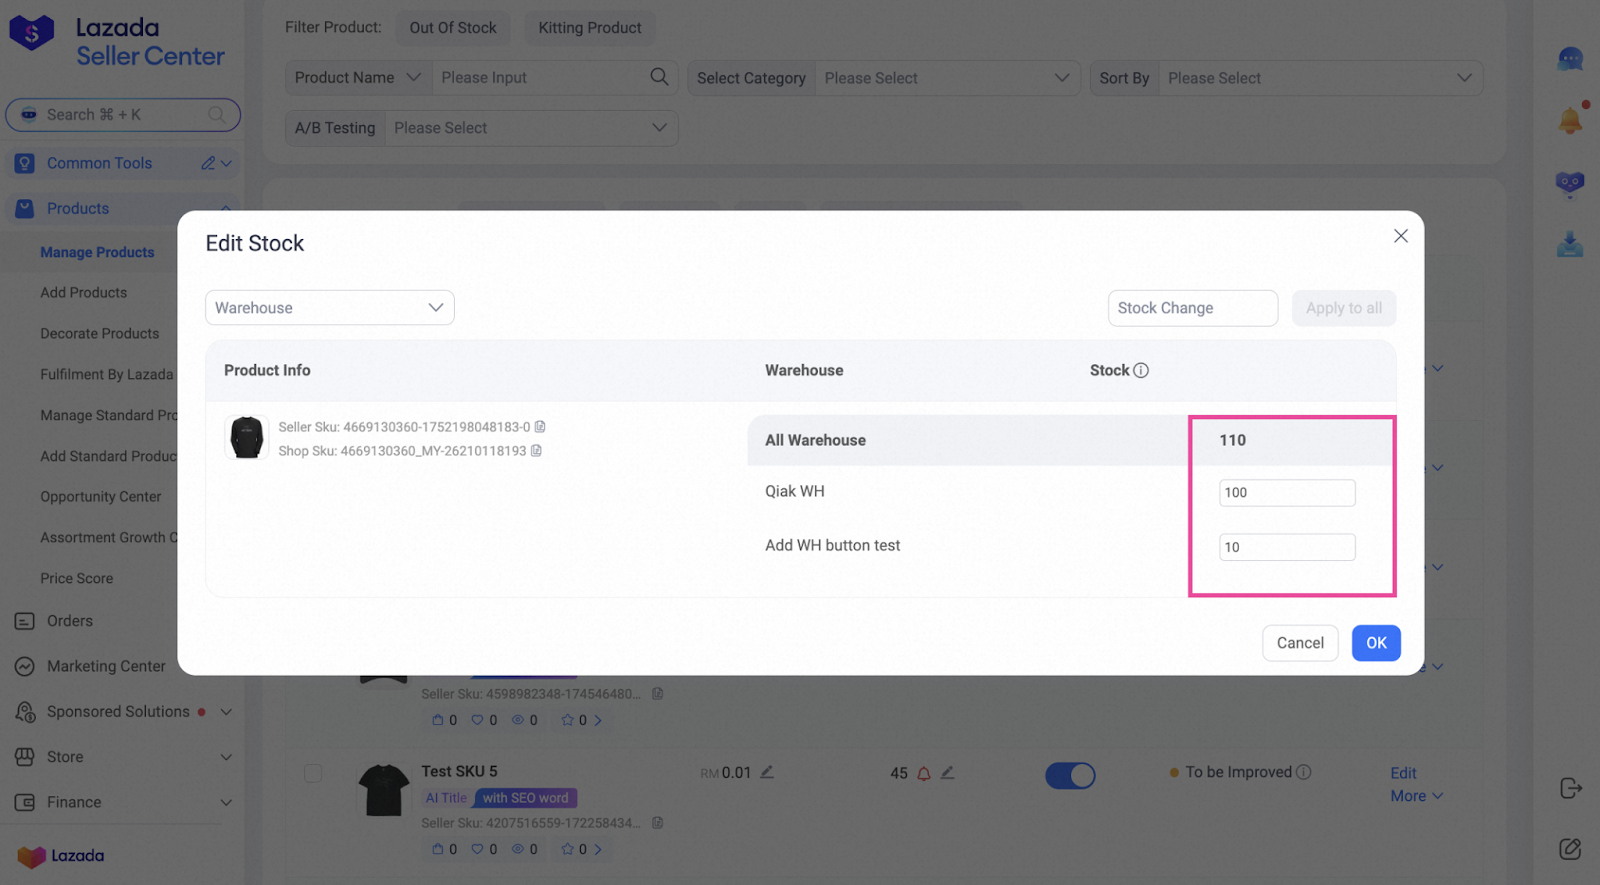This screenshot has height=885, width=1600.
Task: Click the Qiak WH stock input field
Action: coord(1286,493)
